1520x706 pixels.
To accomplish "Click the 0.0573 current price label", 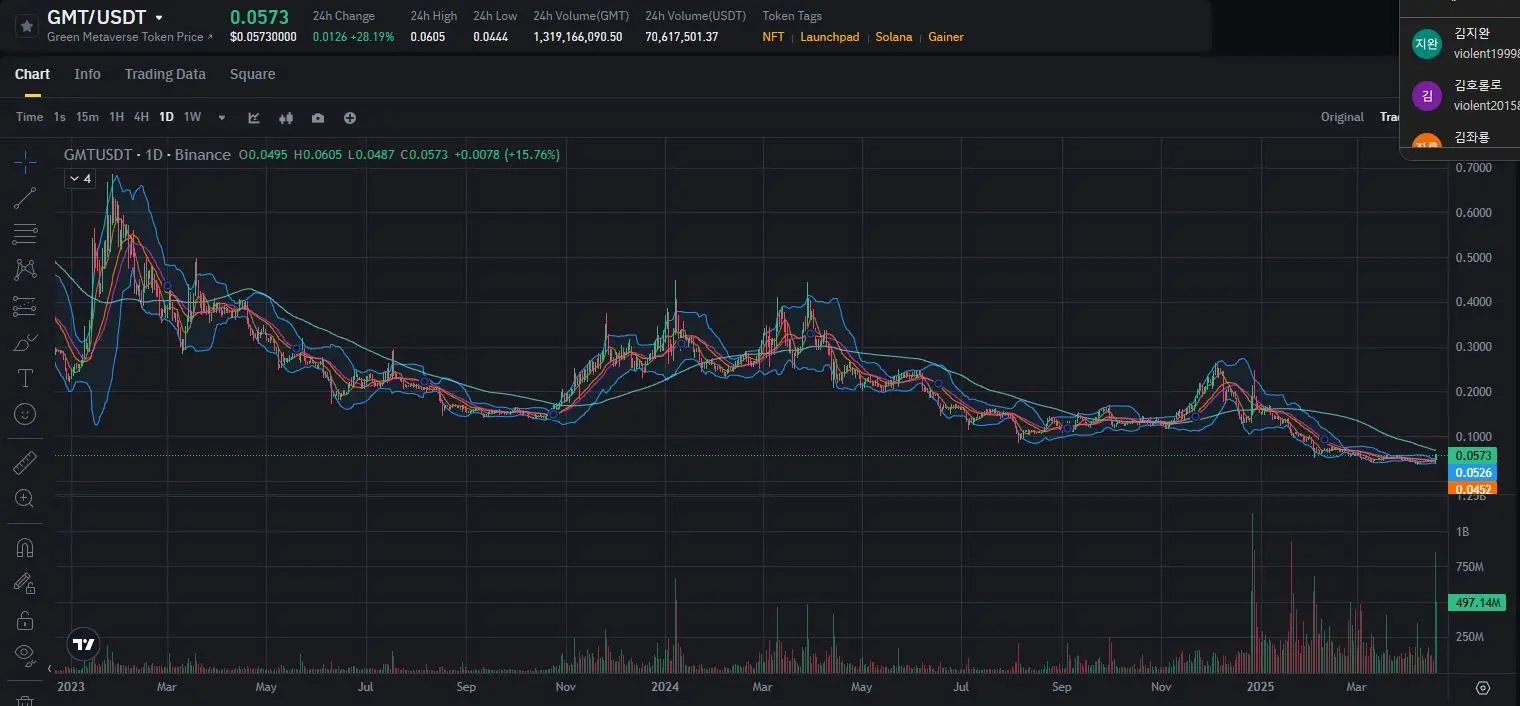I will click(x=1473, y=456).
